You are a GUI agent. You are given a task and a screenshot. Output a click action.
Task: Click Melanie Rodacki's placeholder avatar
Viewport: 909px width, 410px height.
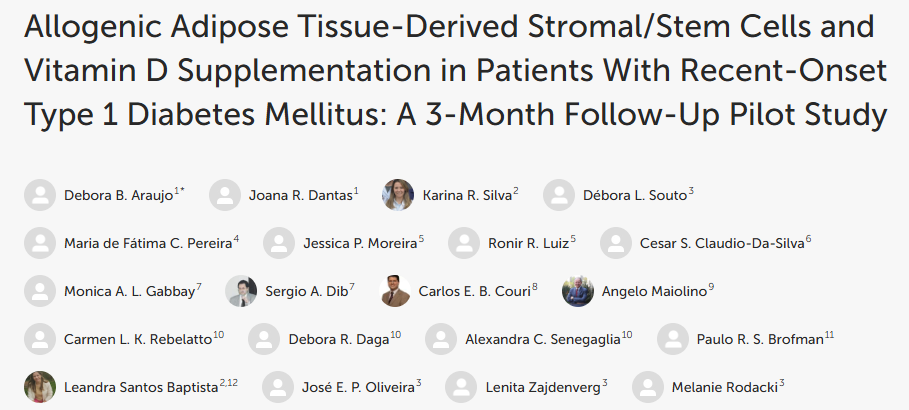coord(648,387)
